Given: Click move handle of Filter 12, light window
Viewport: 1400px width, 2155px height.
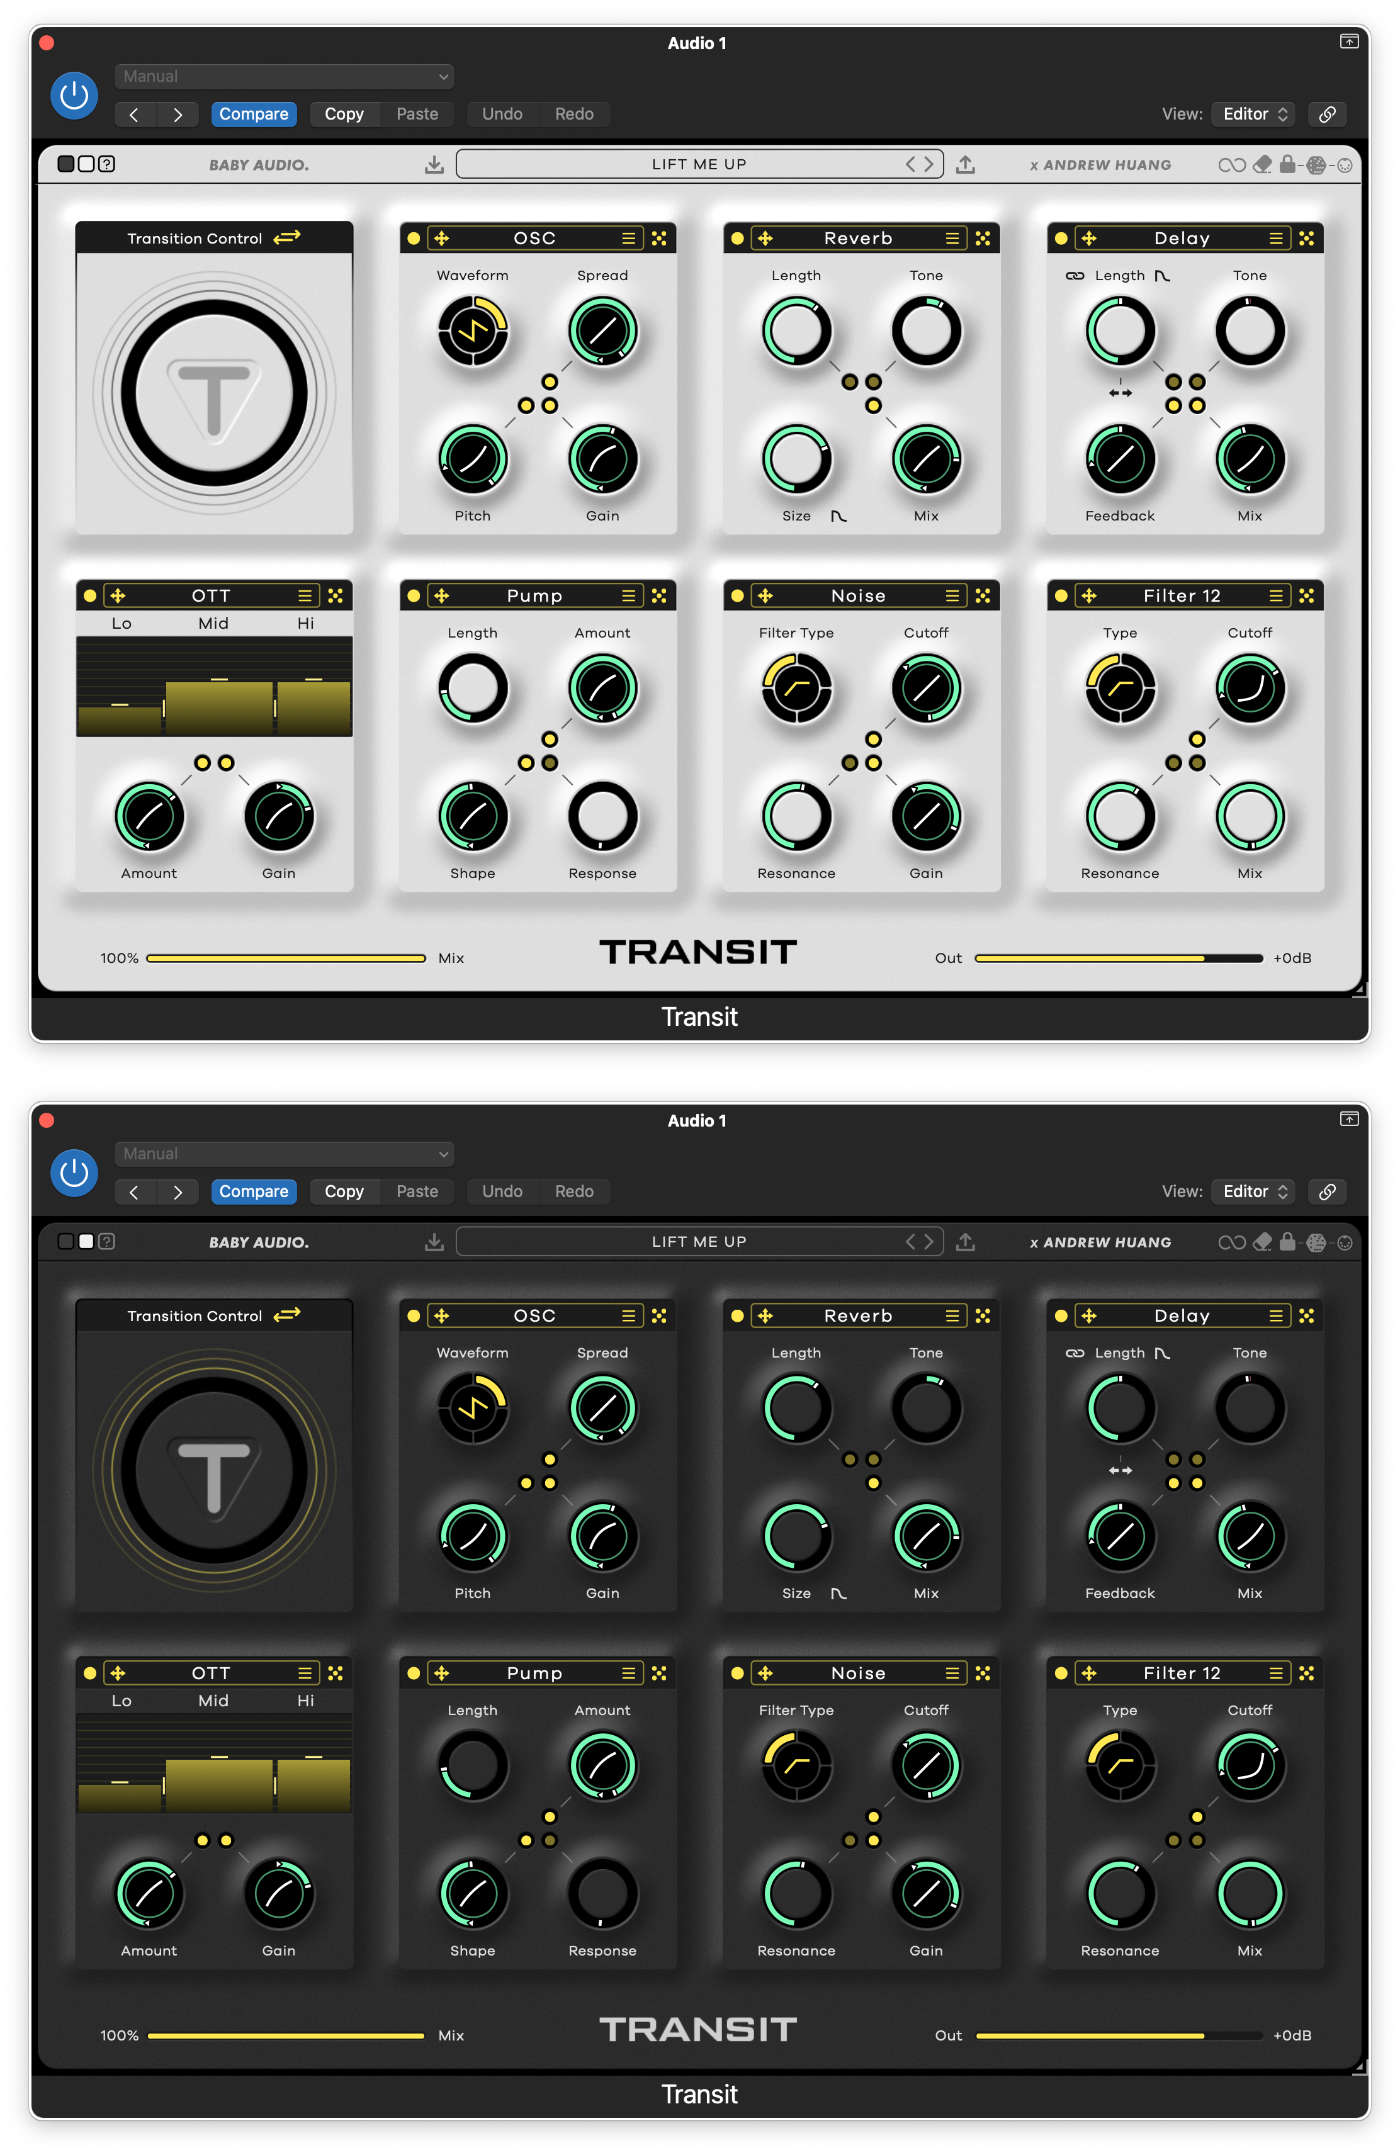Looking at the screenshot, I should point(1089,596).
